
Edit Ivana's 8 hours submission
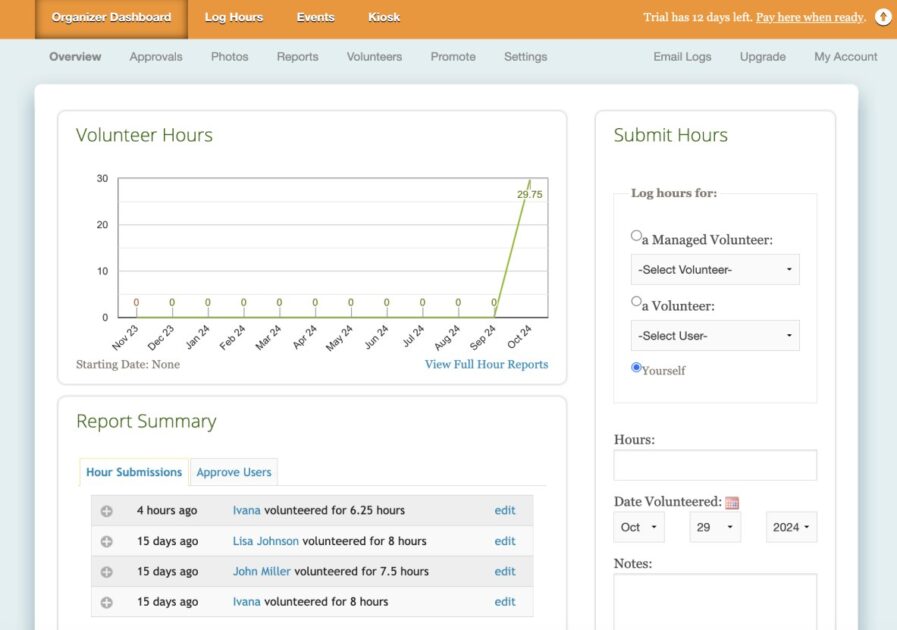(x=504, y=601)
